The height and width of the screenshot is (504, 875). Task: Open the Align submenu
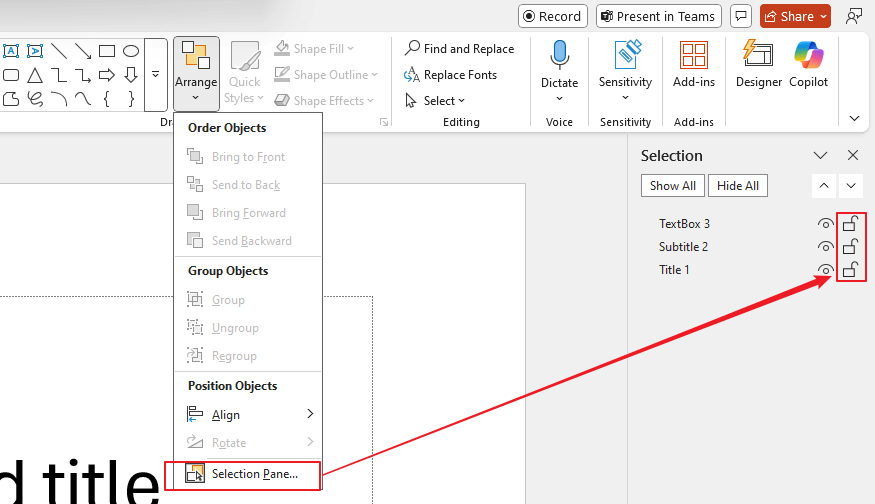click(x=248, y=415)
